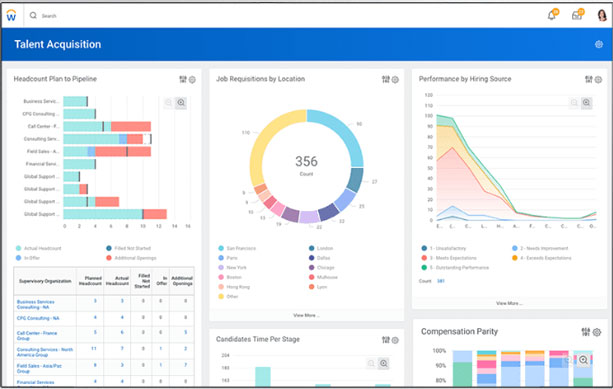The image size is (613, 389).
Task: Click planned headcount 11 for Consulting Services
Action: pyautogui.click(x=94, y=348)
